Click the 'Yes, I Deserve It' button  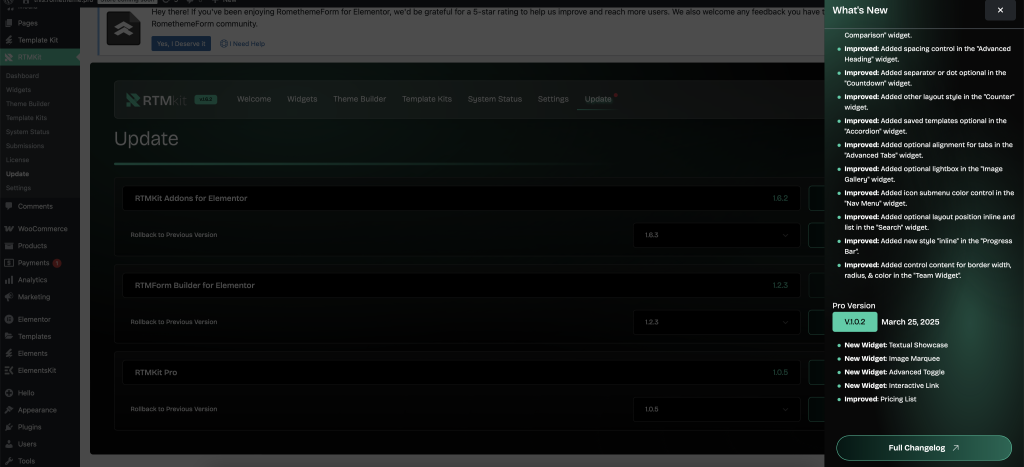pos(181,44)
